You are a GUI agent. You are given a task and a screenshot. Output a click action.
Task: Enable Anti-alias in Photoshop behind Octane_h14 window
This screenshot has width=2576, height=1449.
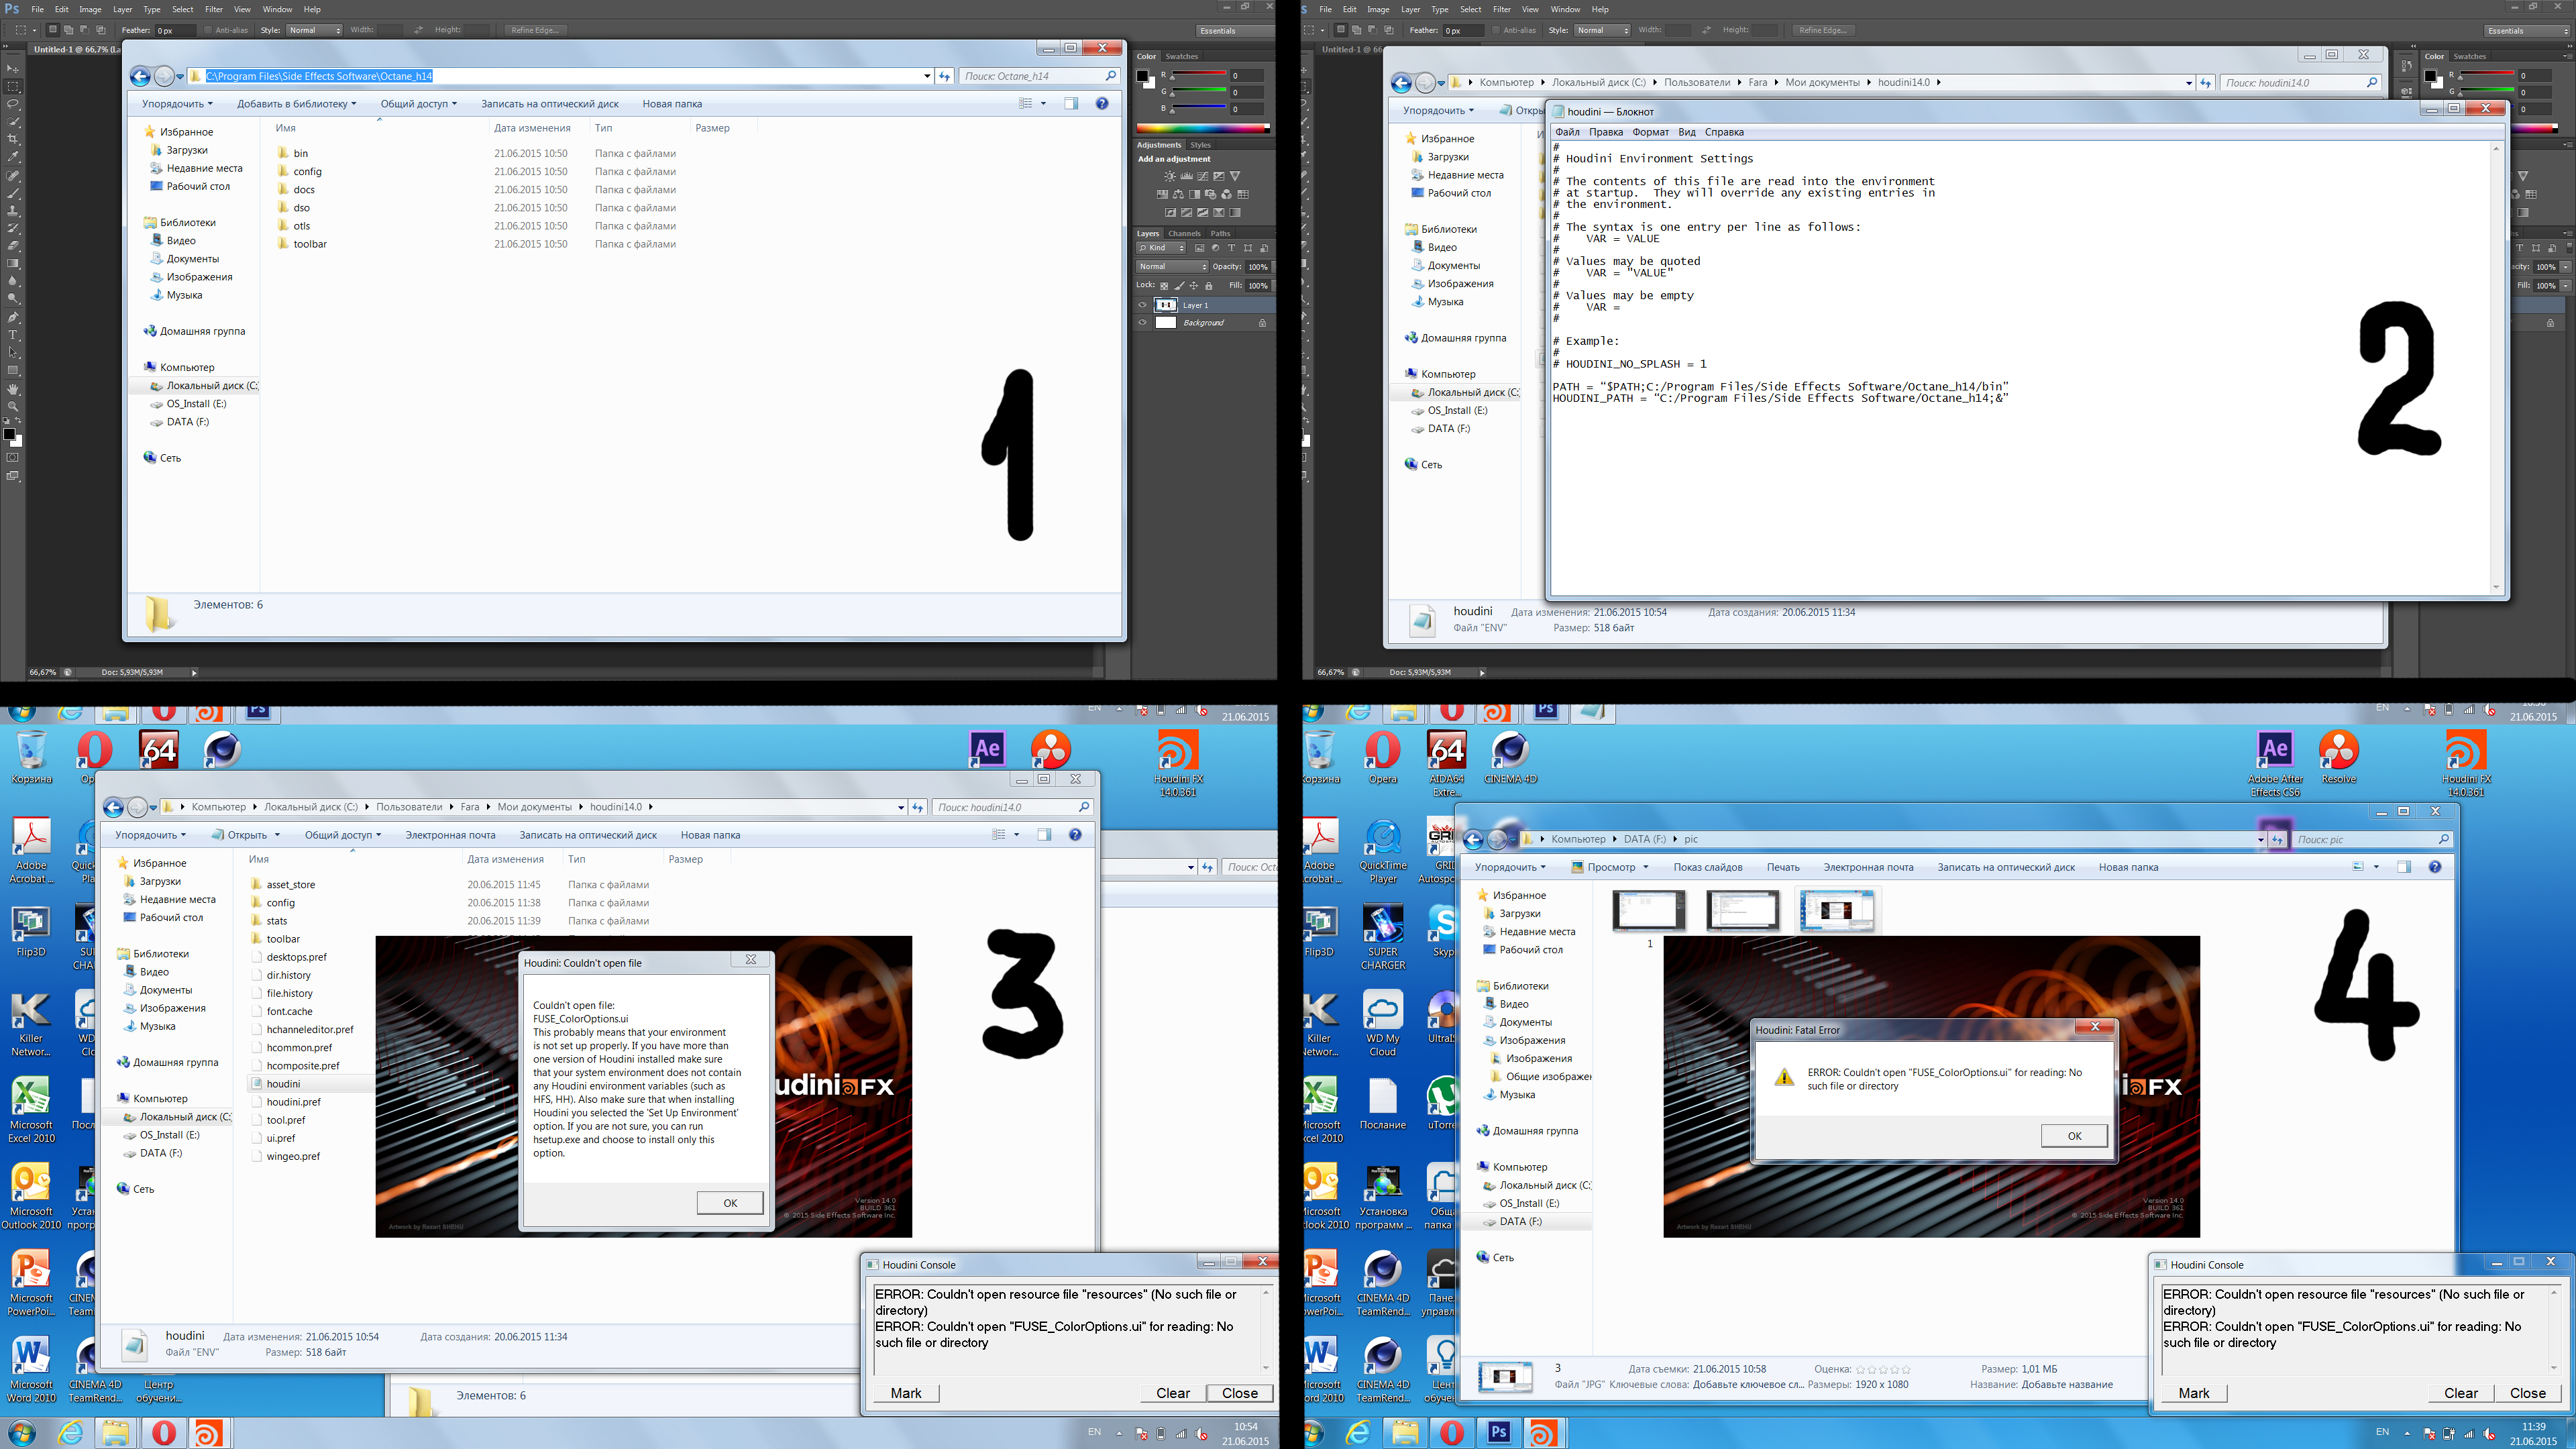pos(207,30)
